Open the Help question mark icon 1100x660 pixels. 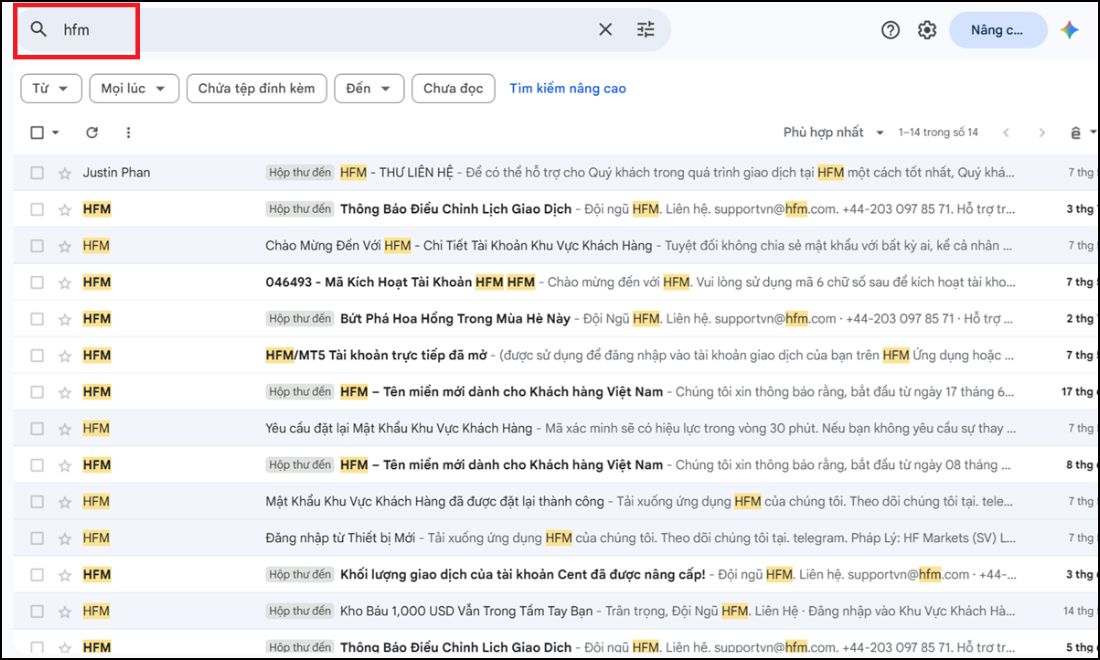[890, 30]
